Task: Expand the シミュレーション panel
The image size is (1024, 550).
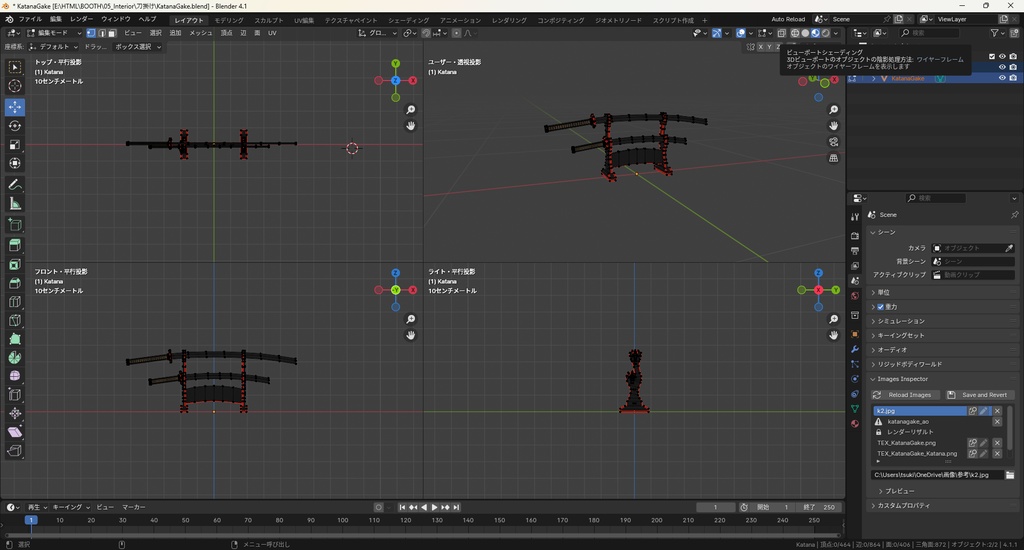Action: click(x=900, y=321)
